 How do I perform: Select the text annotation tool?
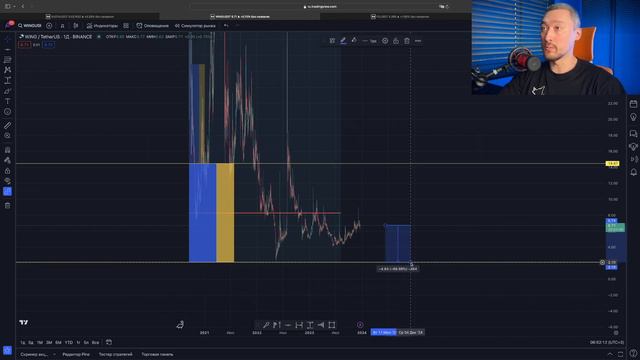click(7, 101)
